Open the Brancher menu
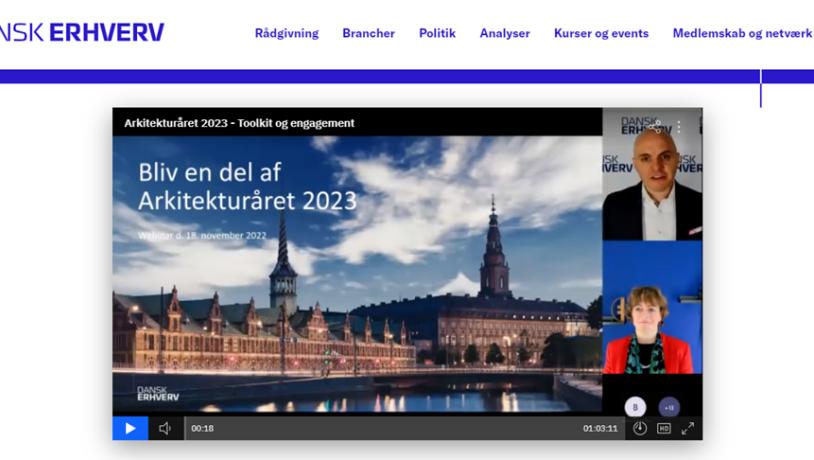Viewport: 814px width, 460px height. (369, 33)
